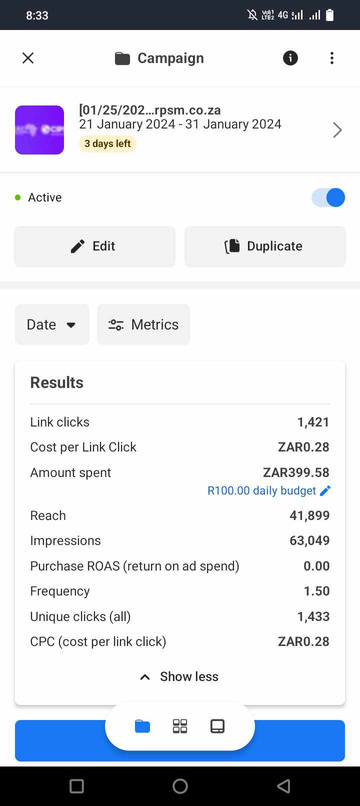Open campaign details with right chevron
Image resolution: width=360 pixels, height=806 pixels.
(337, 130)
